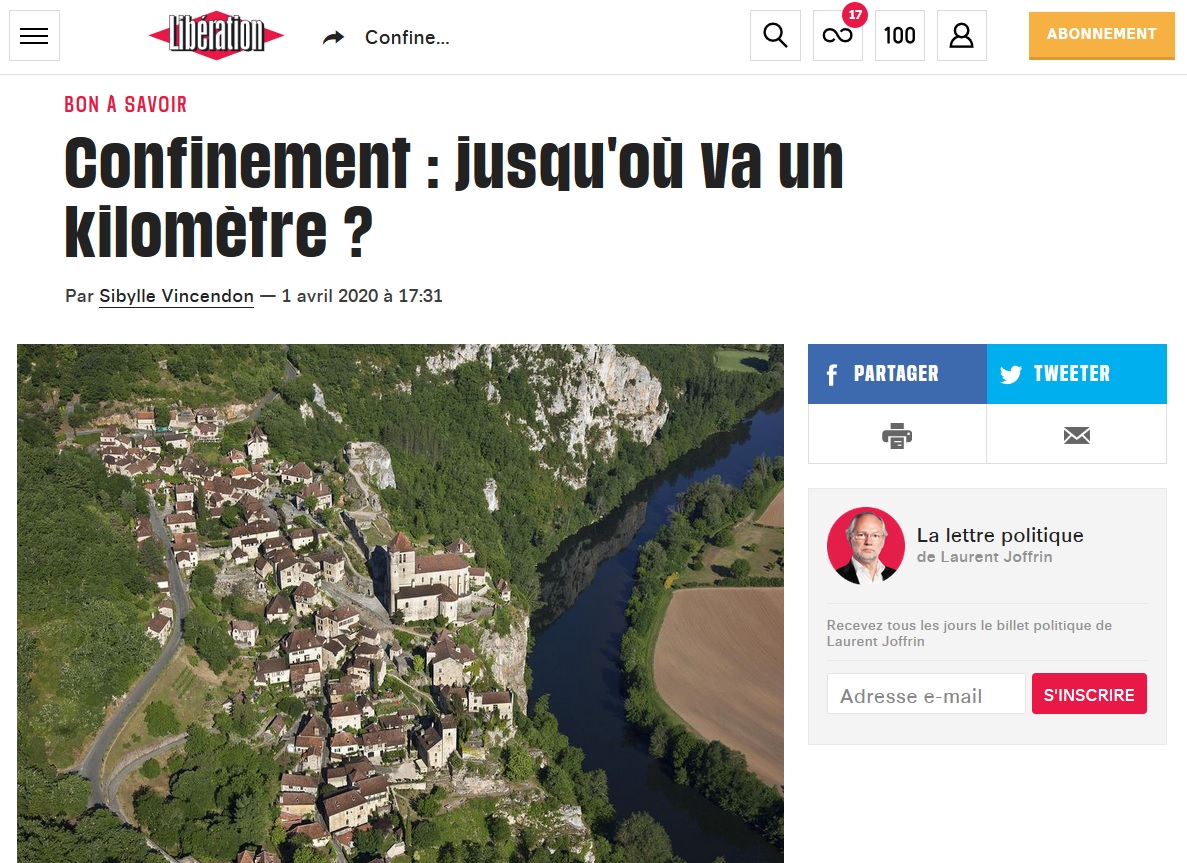This screenshot has height=863, width=1187.
Task: Open author Sibylle Vincendon link
Action: coord(176,296)
